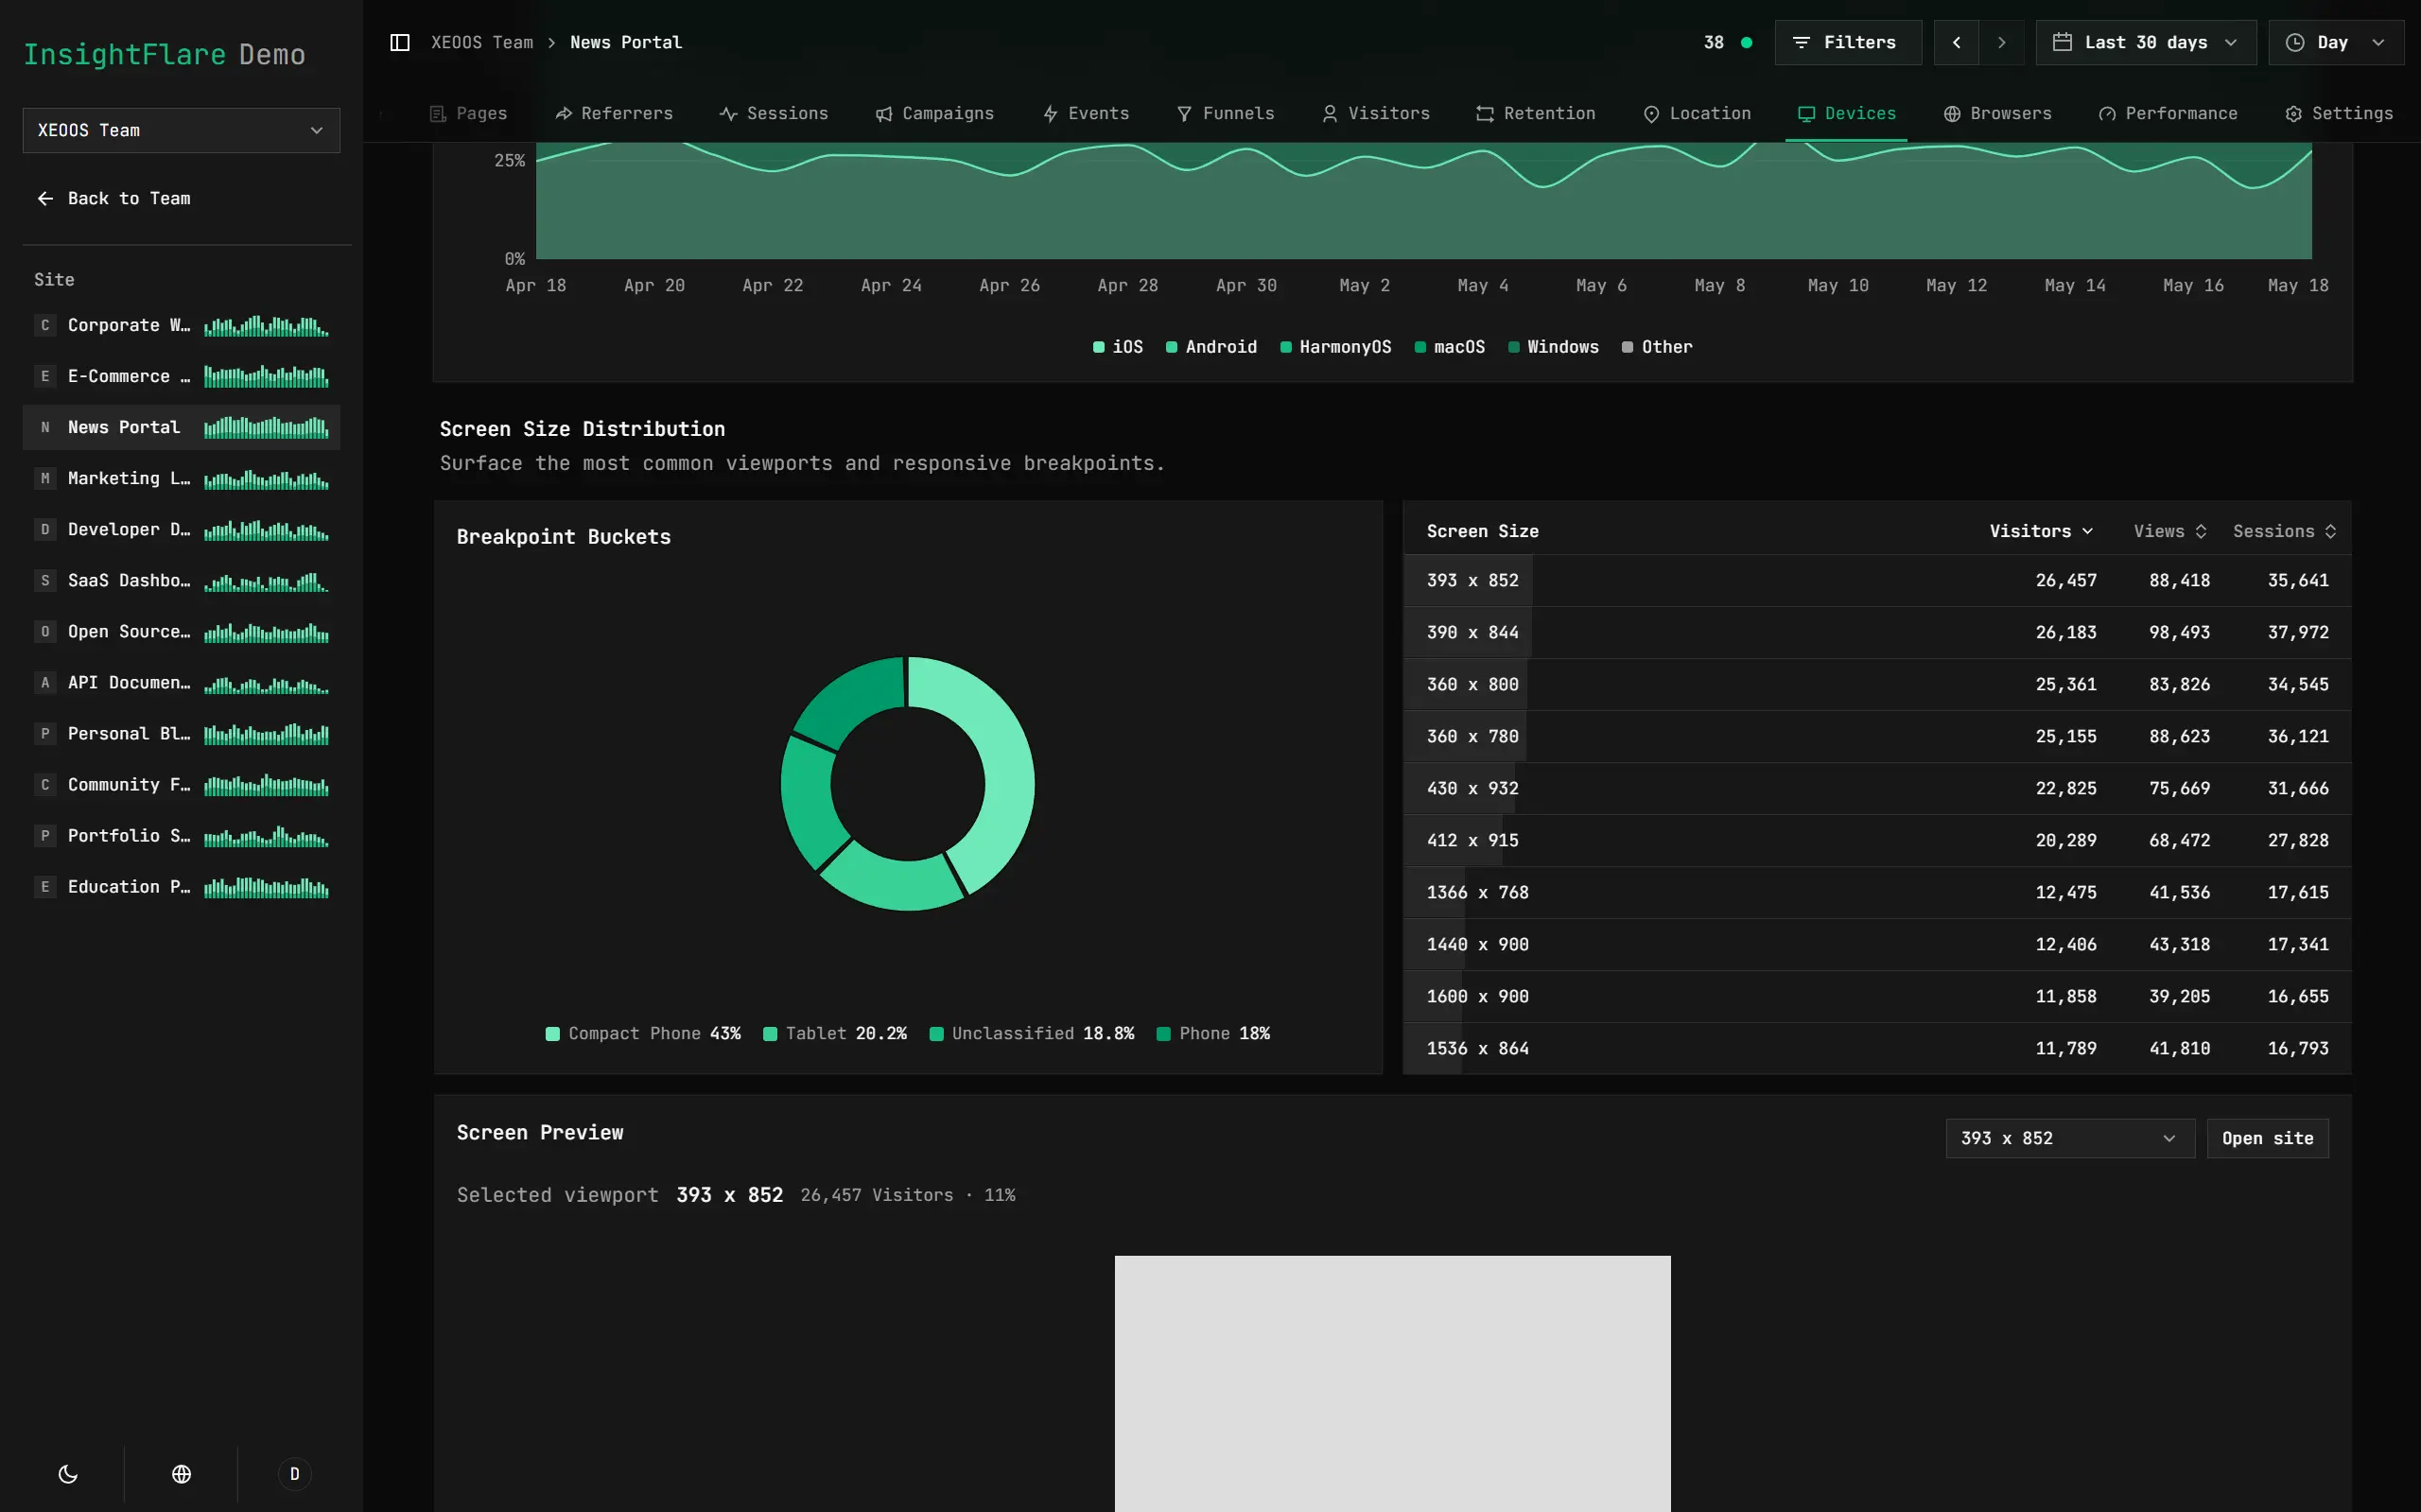This screenshot has width=2421, height=1512.
Task: Open the News Portal site
Action: coord(181,427)
